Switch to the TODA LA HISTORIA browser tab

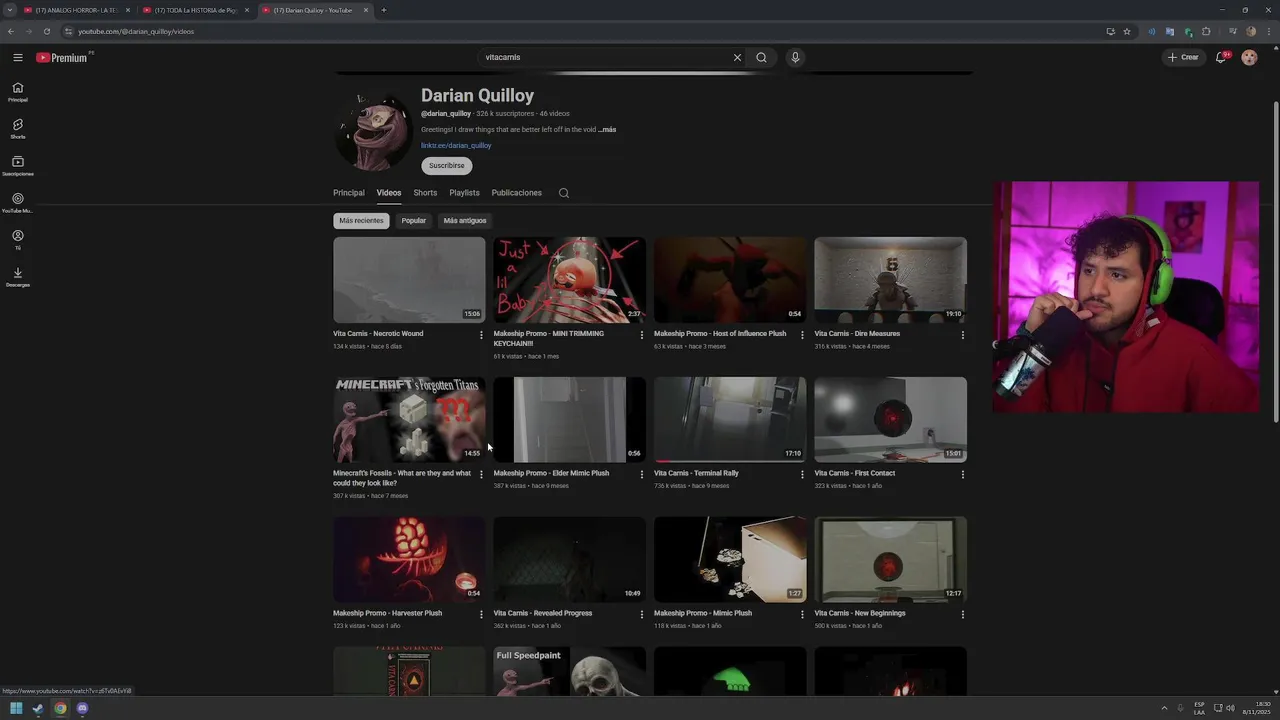click(x=195, y=10)
